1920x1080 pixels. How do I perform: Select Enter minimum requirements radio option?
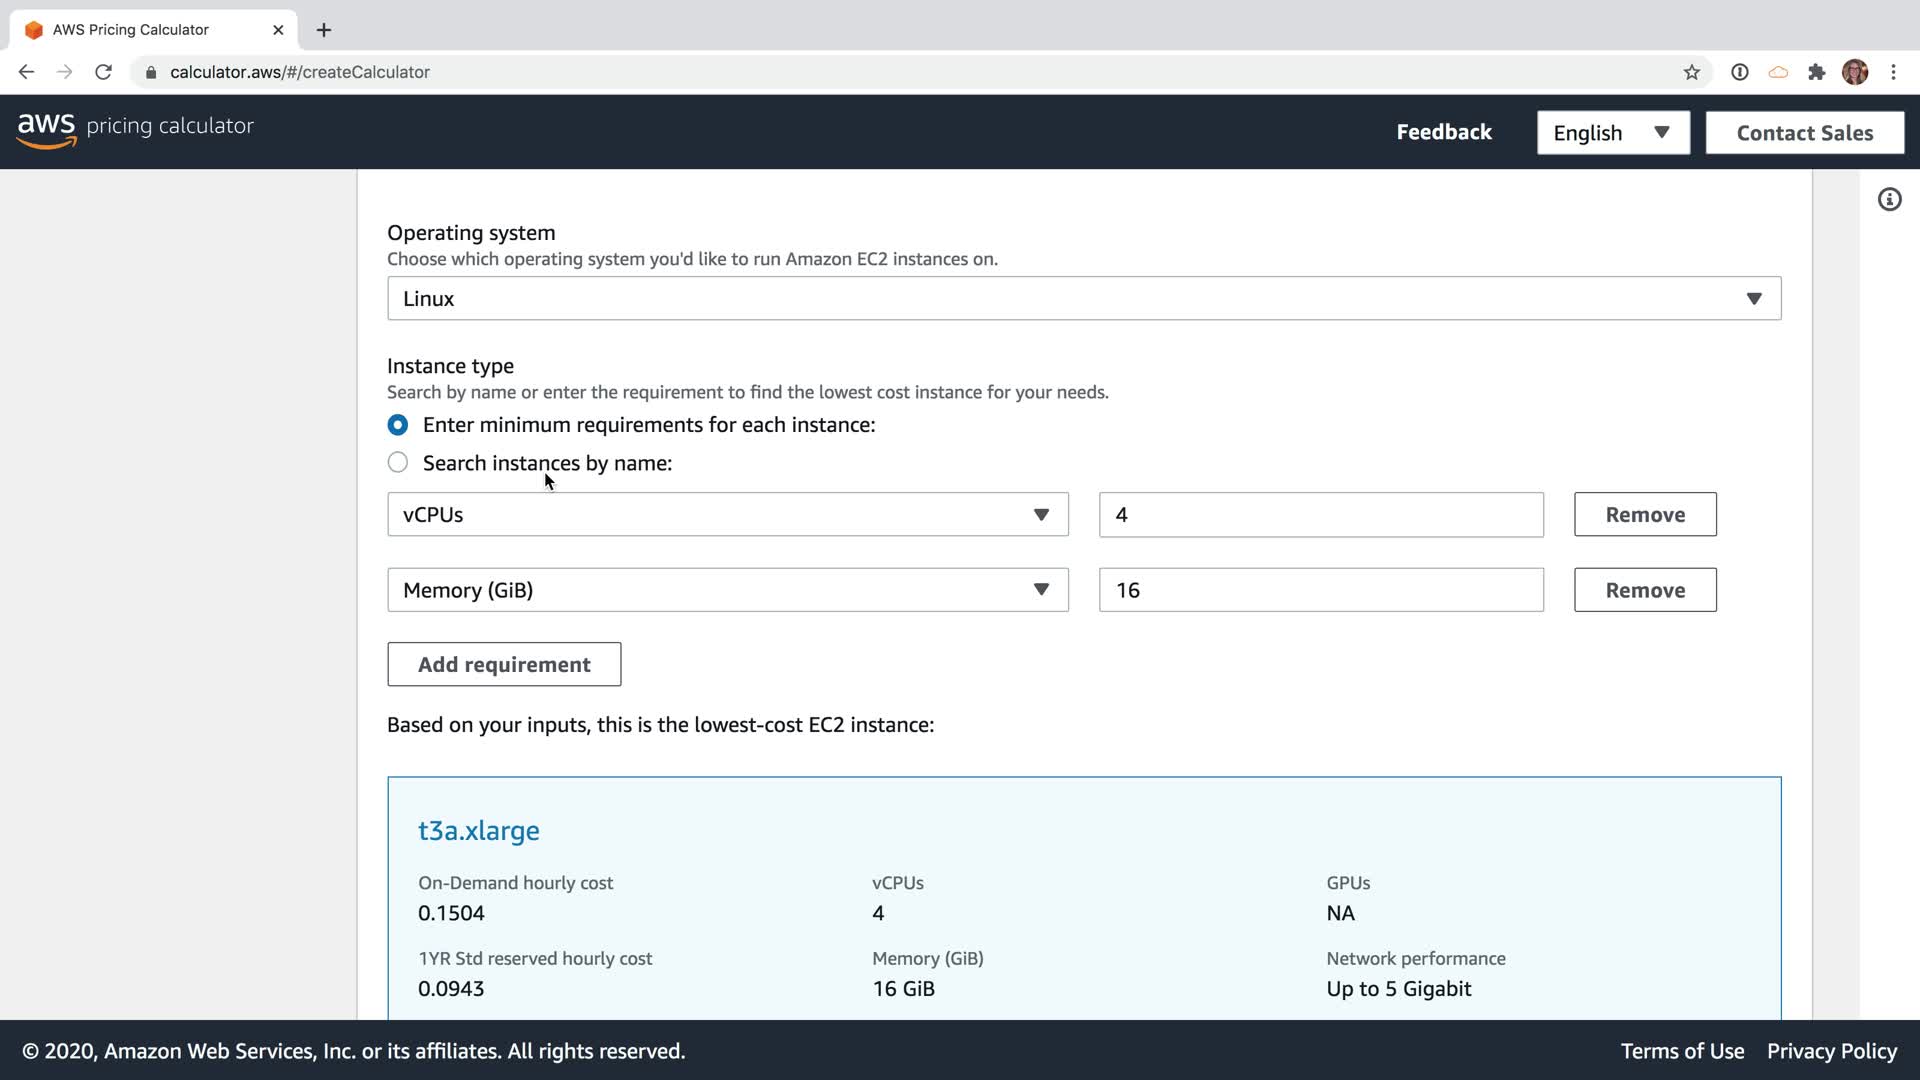398,425
